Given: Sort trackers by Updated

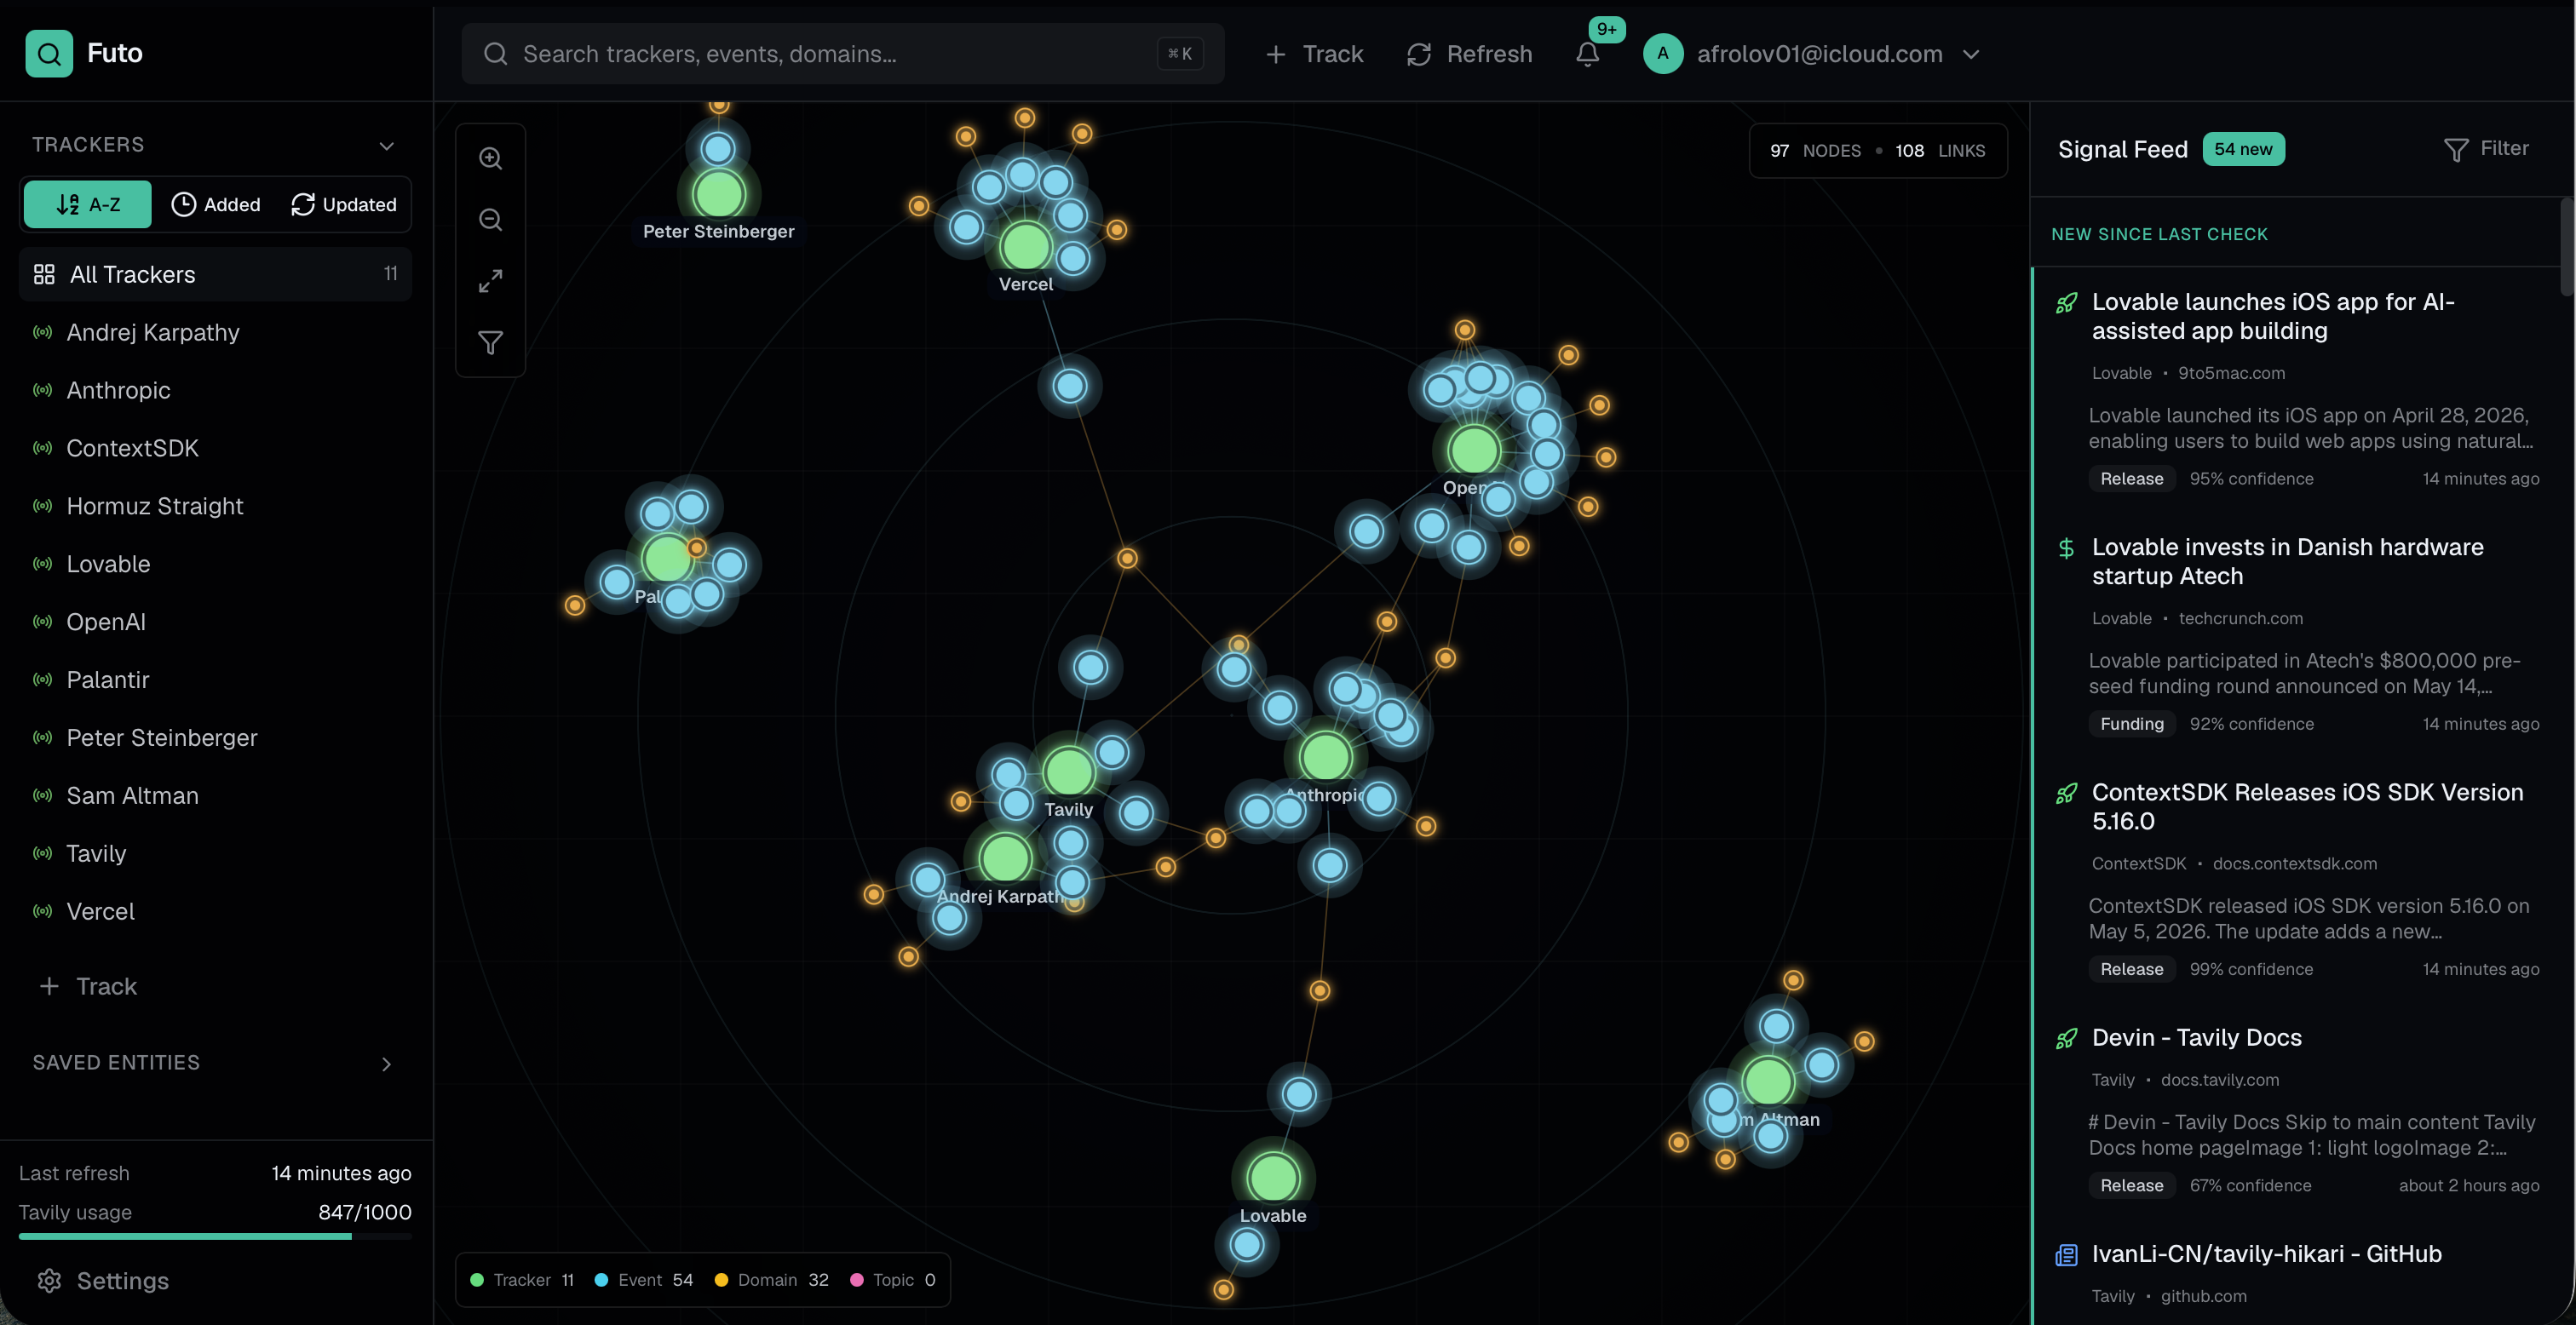Looking at the screenshot, I should (x=344, y=204).
